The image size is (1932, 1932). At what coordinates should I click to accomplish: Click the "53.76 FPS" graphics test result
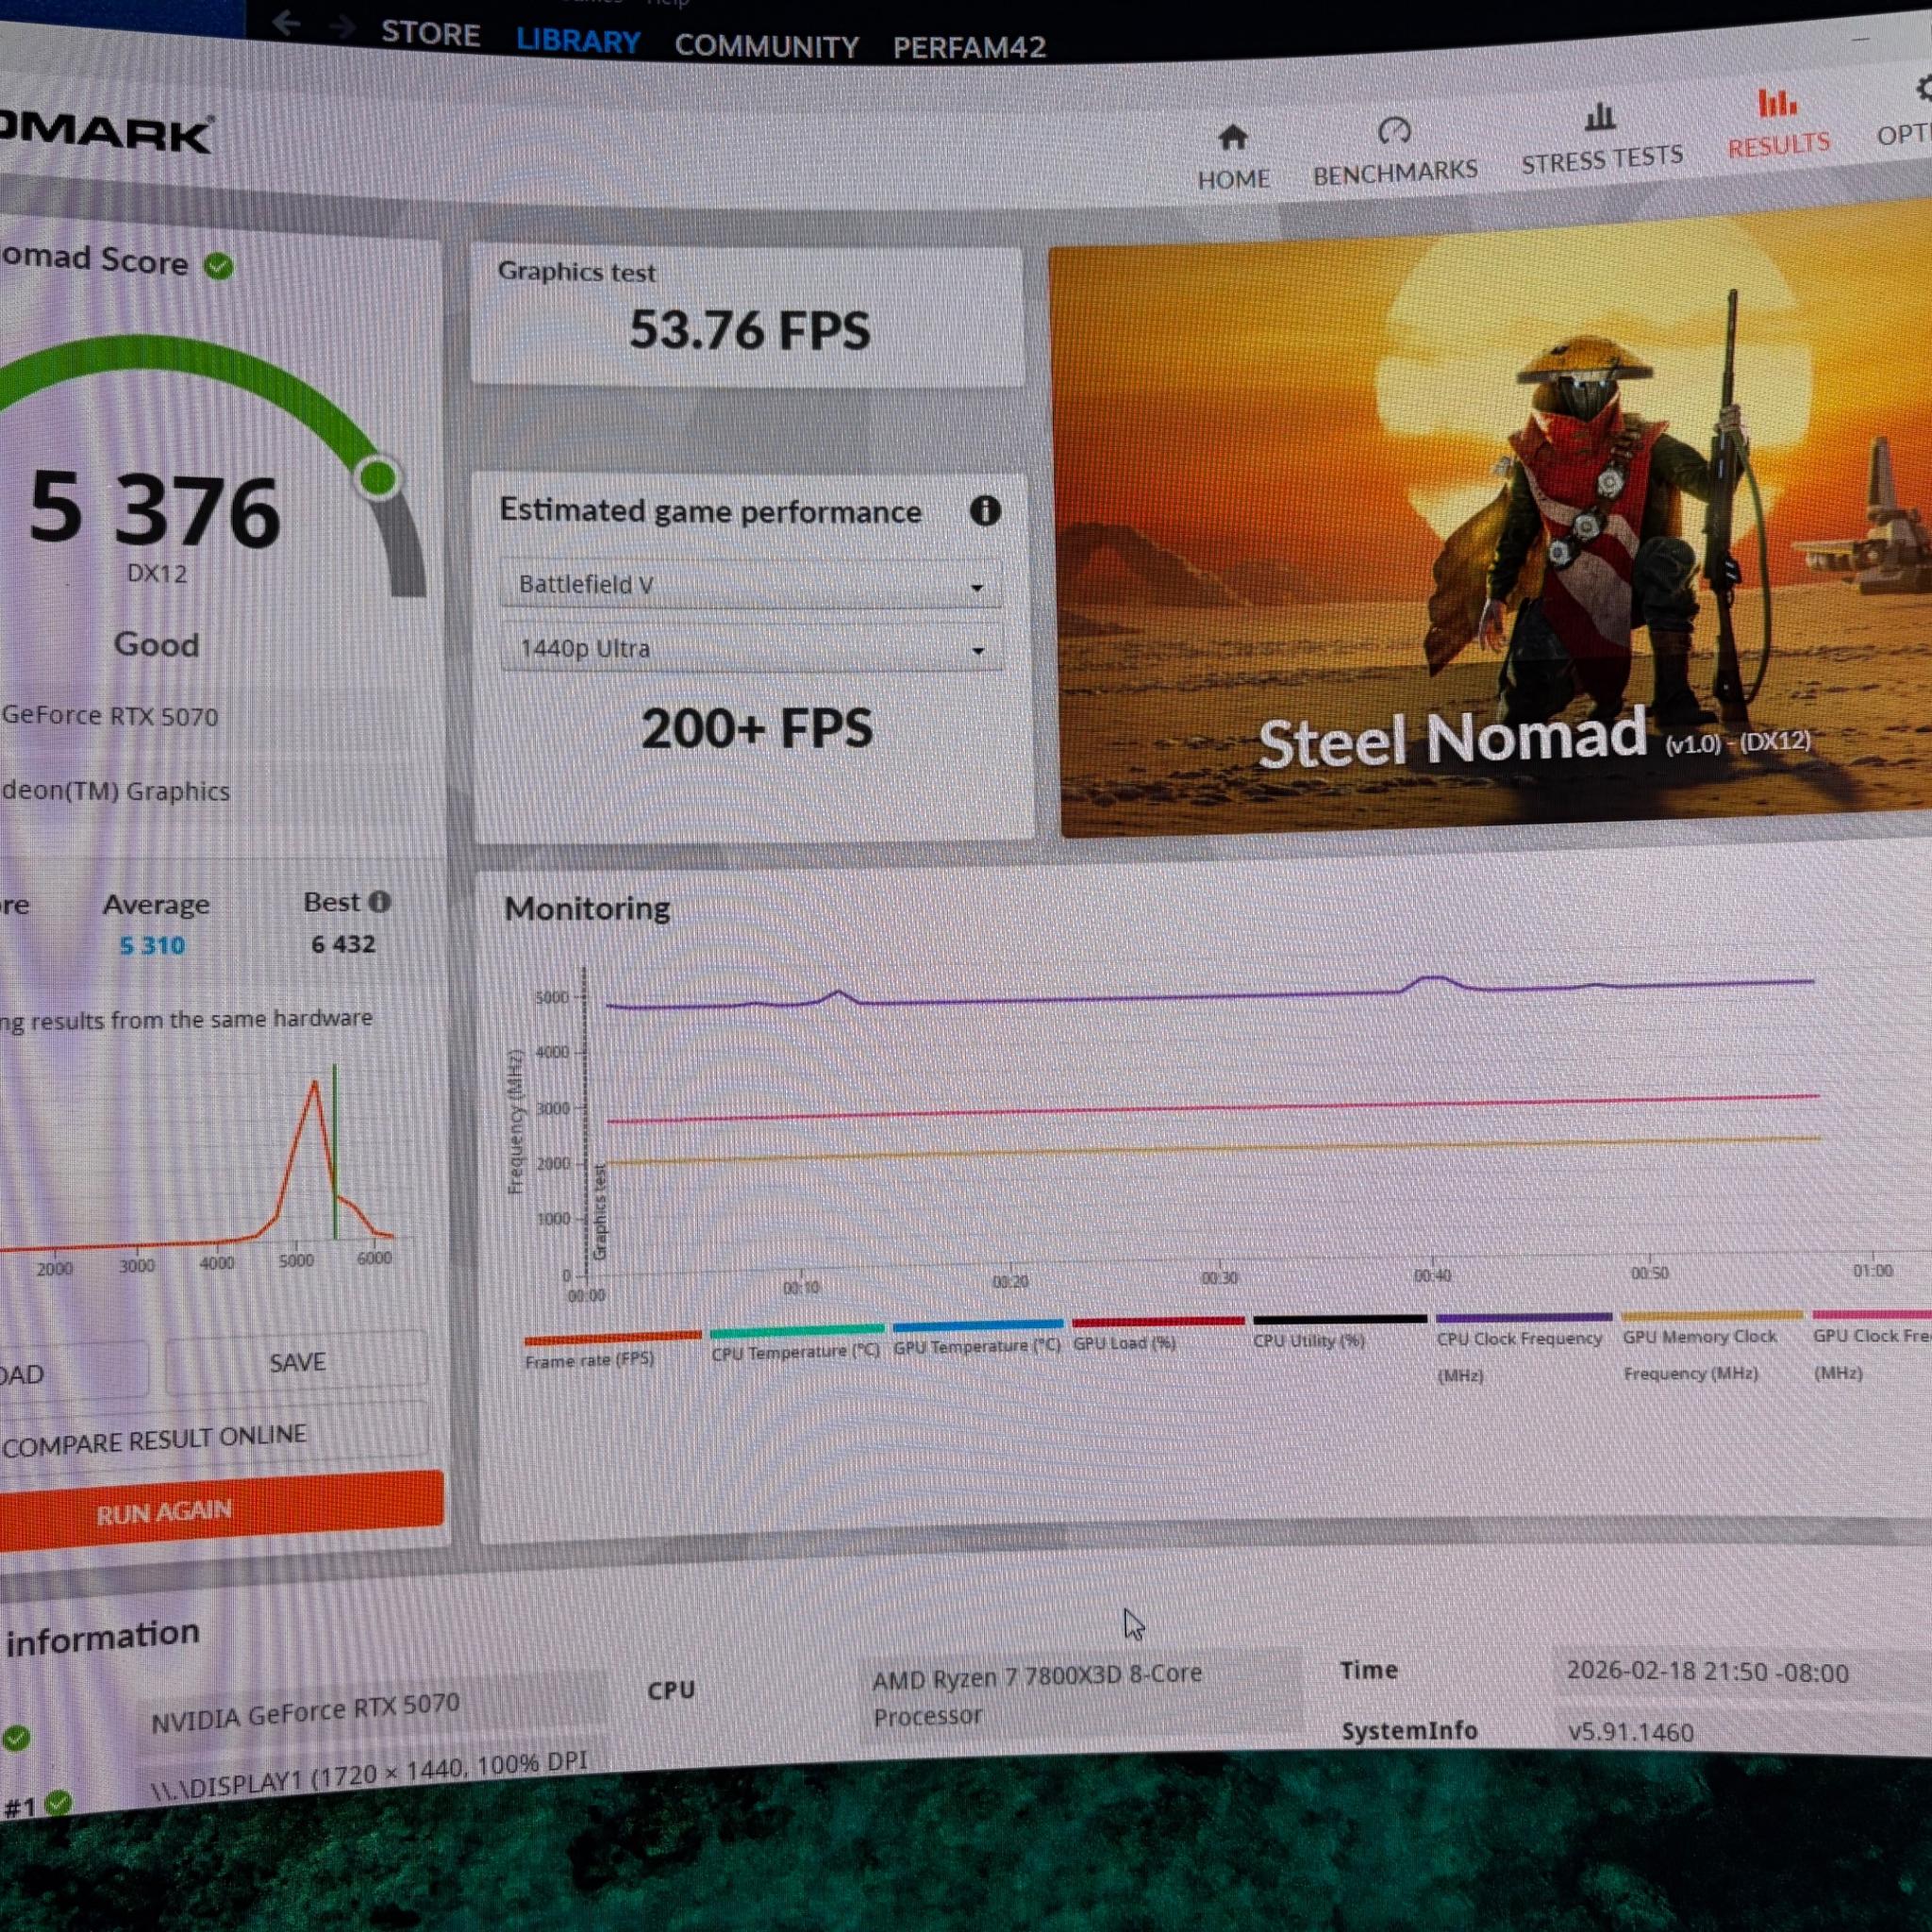(x=749, y=330)
